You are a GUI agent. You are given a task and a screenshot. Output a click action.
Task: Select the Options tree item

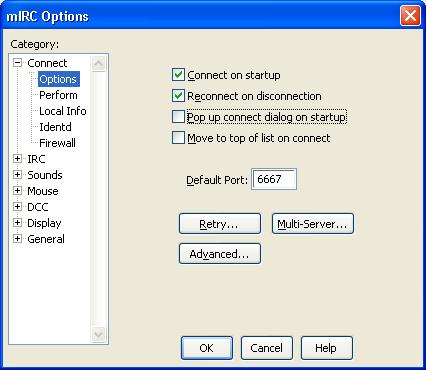(x=58, y=79)
